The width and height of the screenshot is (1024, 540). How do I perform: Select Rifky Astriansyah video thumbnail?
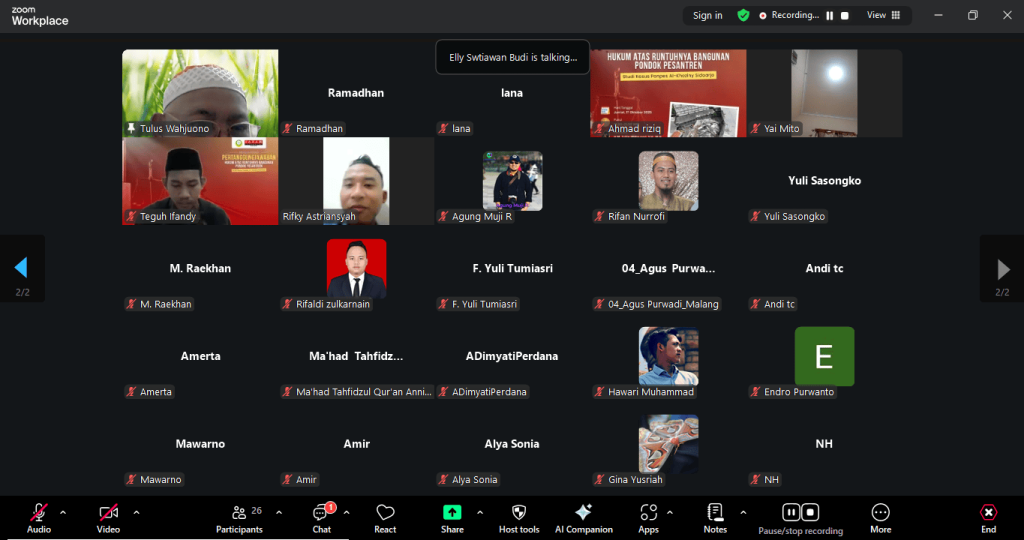(x=357, y=181)
